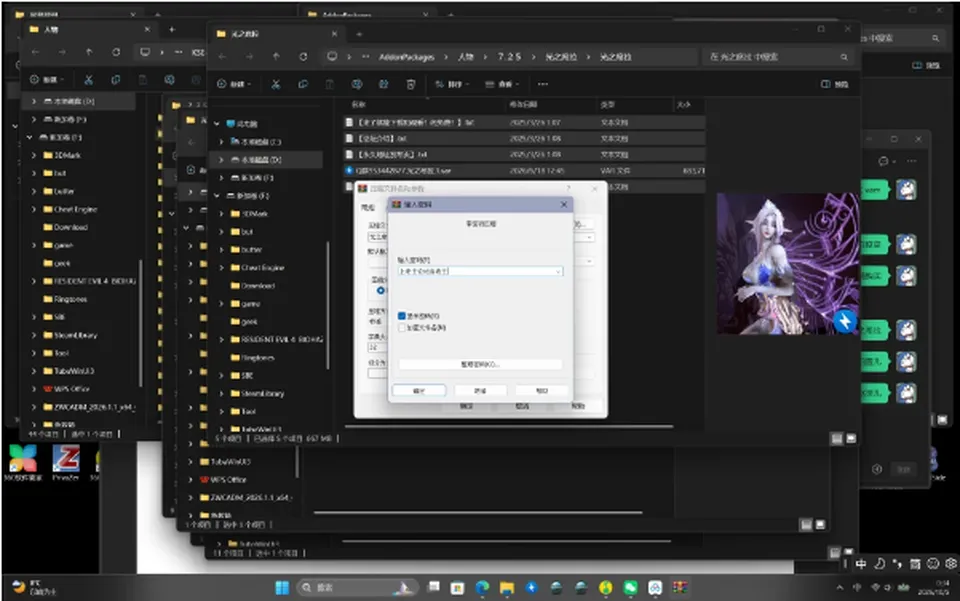The width and height of the screenshot is (960, 601).
Task: Open the View dropdown in the front Explorer
Action: (x=502, y=84)
